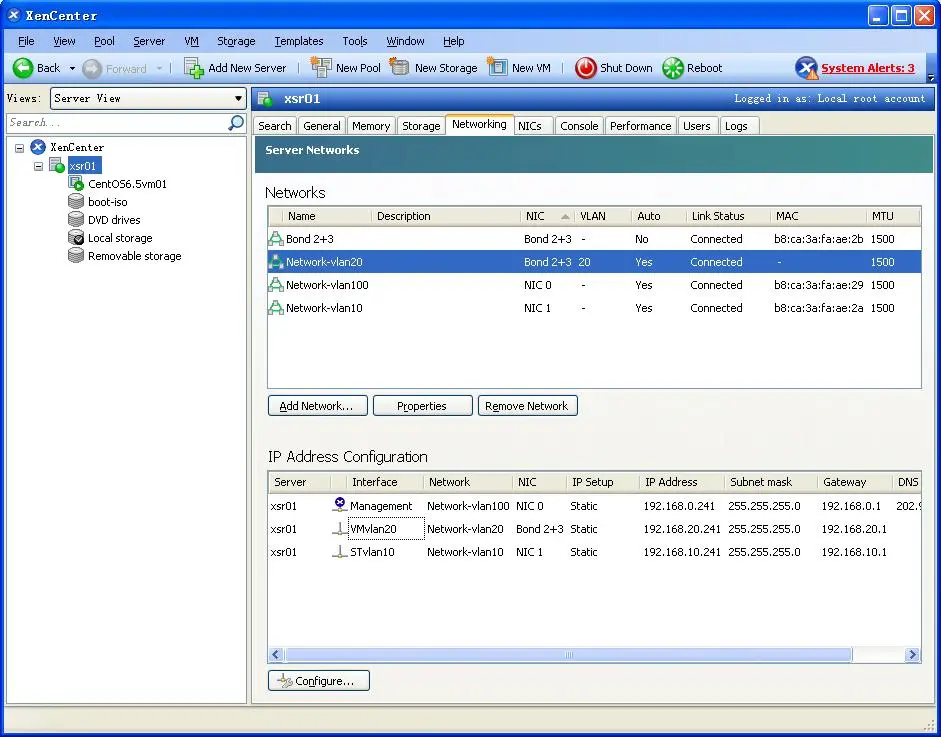The height and width of the screenshot is (737, 941).
Task: Click the Add Network button
Action: tap(316, 406)
